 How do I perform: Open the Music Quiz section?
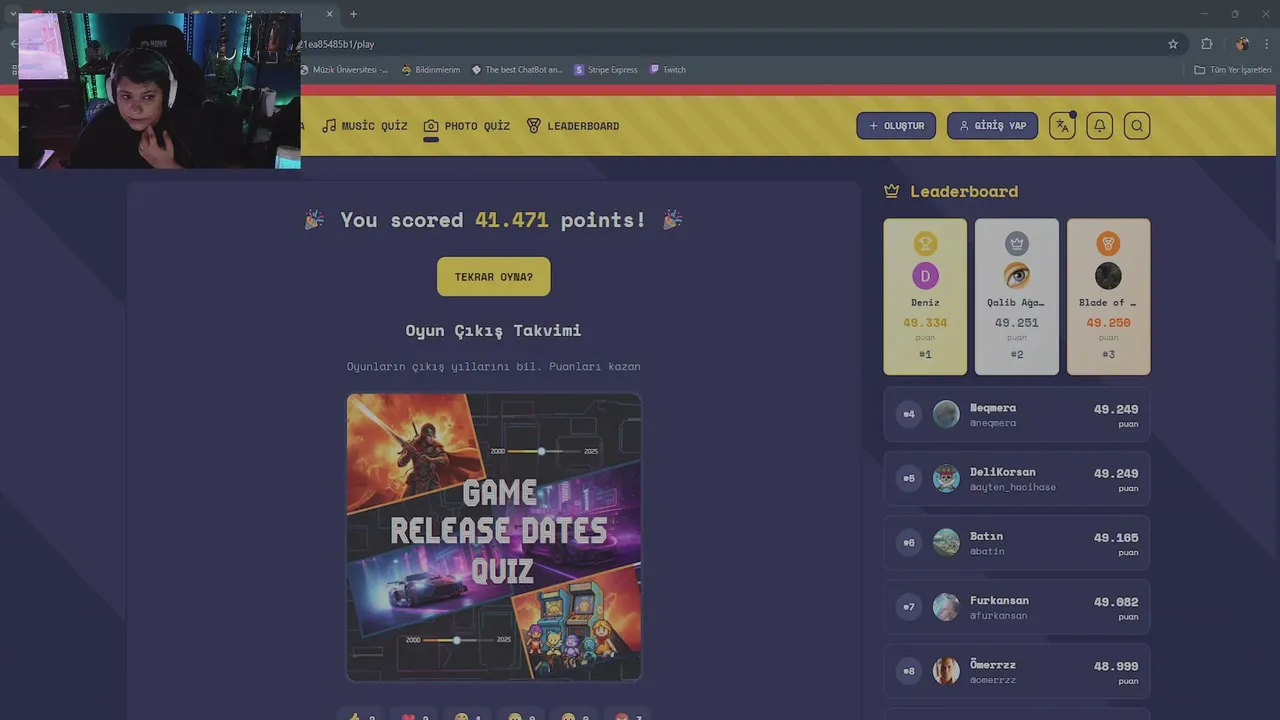pos(365,126)
